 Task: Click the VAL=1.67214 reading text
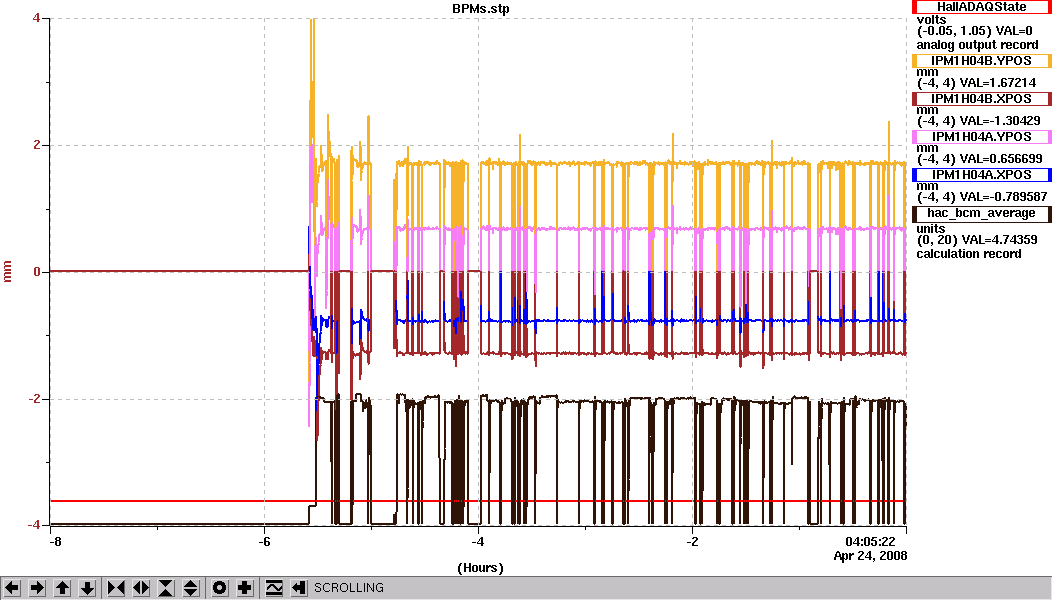[x=998, y=83]
